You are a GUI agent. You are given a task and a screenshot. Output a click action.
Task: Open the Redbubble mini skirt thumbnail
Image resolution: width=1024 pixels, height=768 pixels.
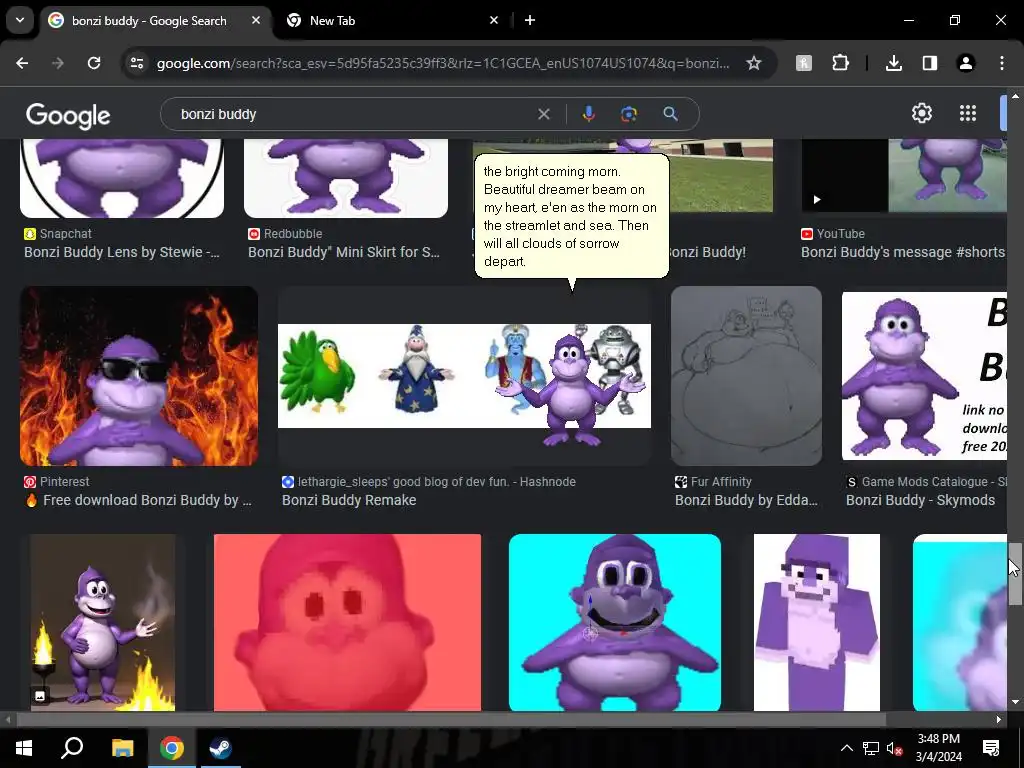(x=346, y=178)
